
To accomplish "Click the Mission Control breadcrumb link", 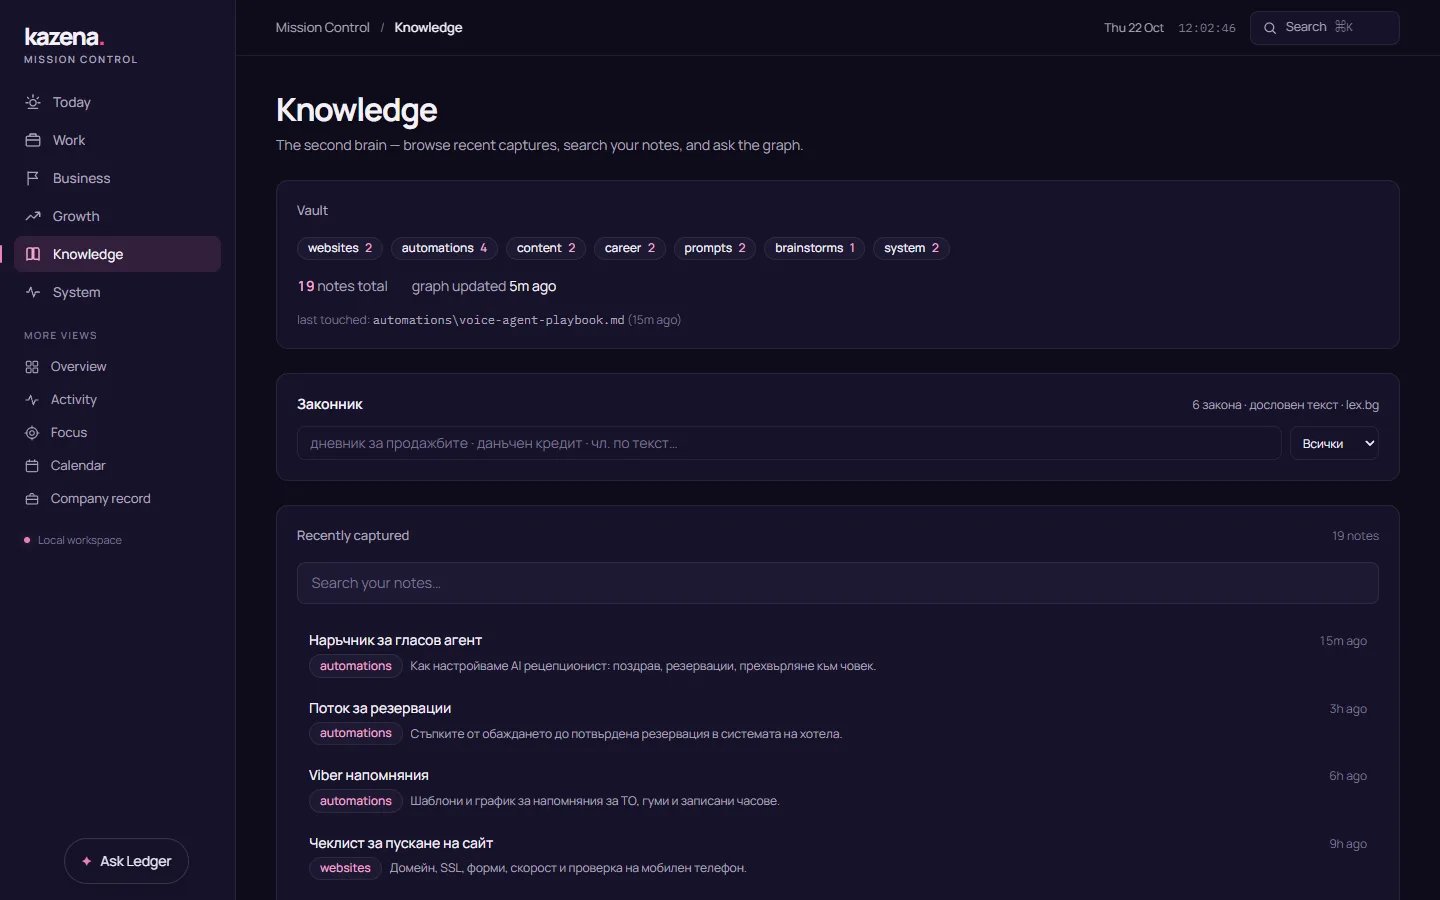I will click(x=322, y=28).
